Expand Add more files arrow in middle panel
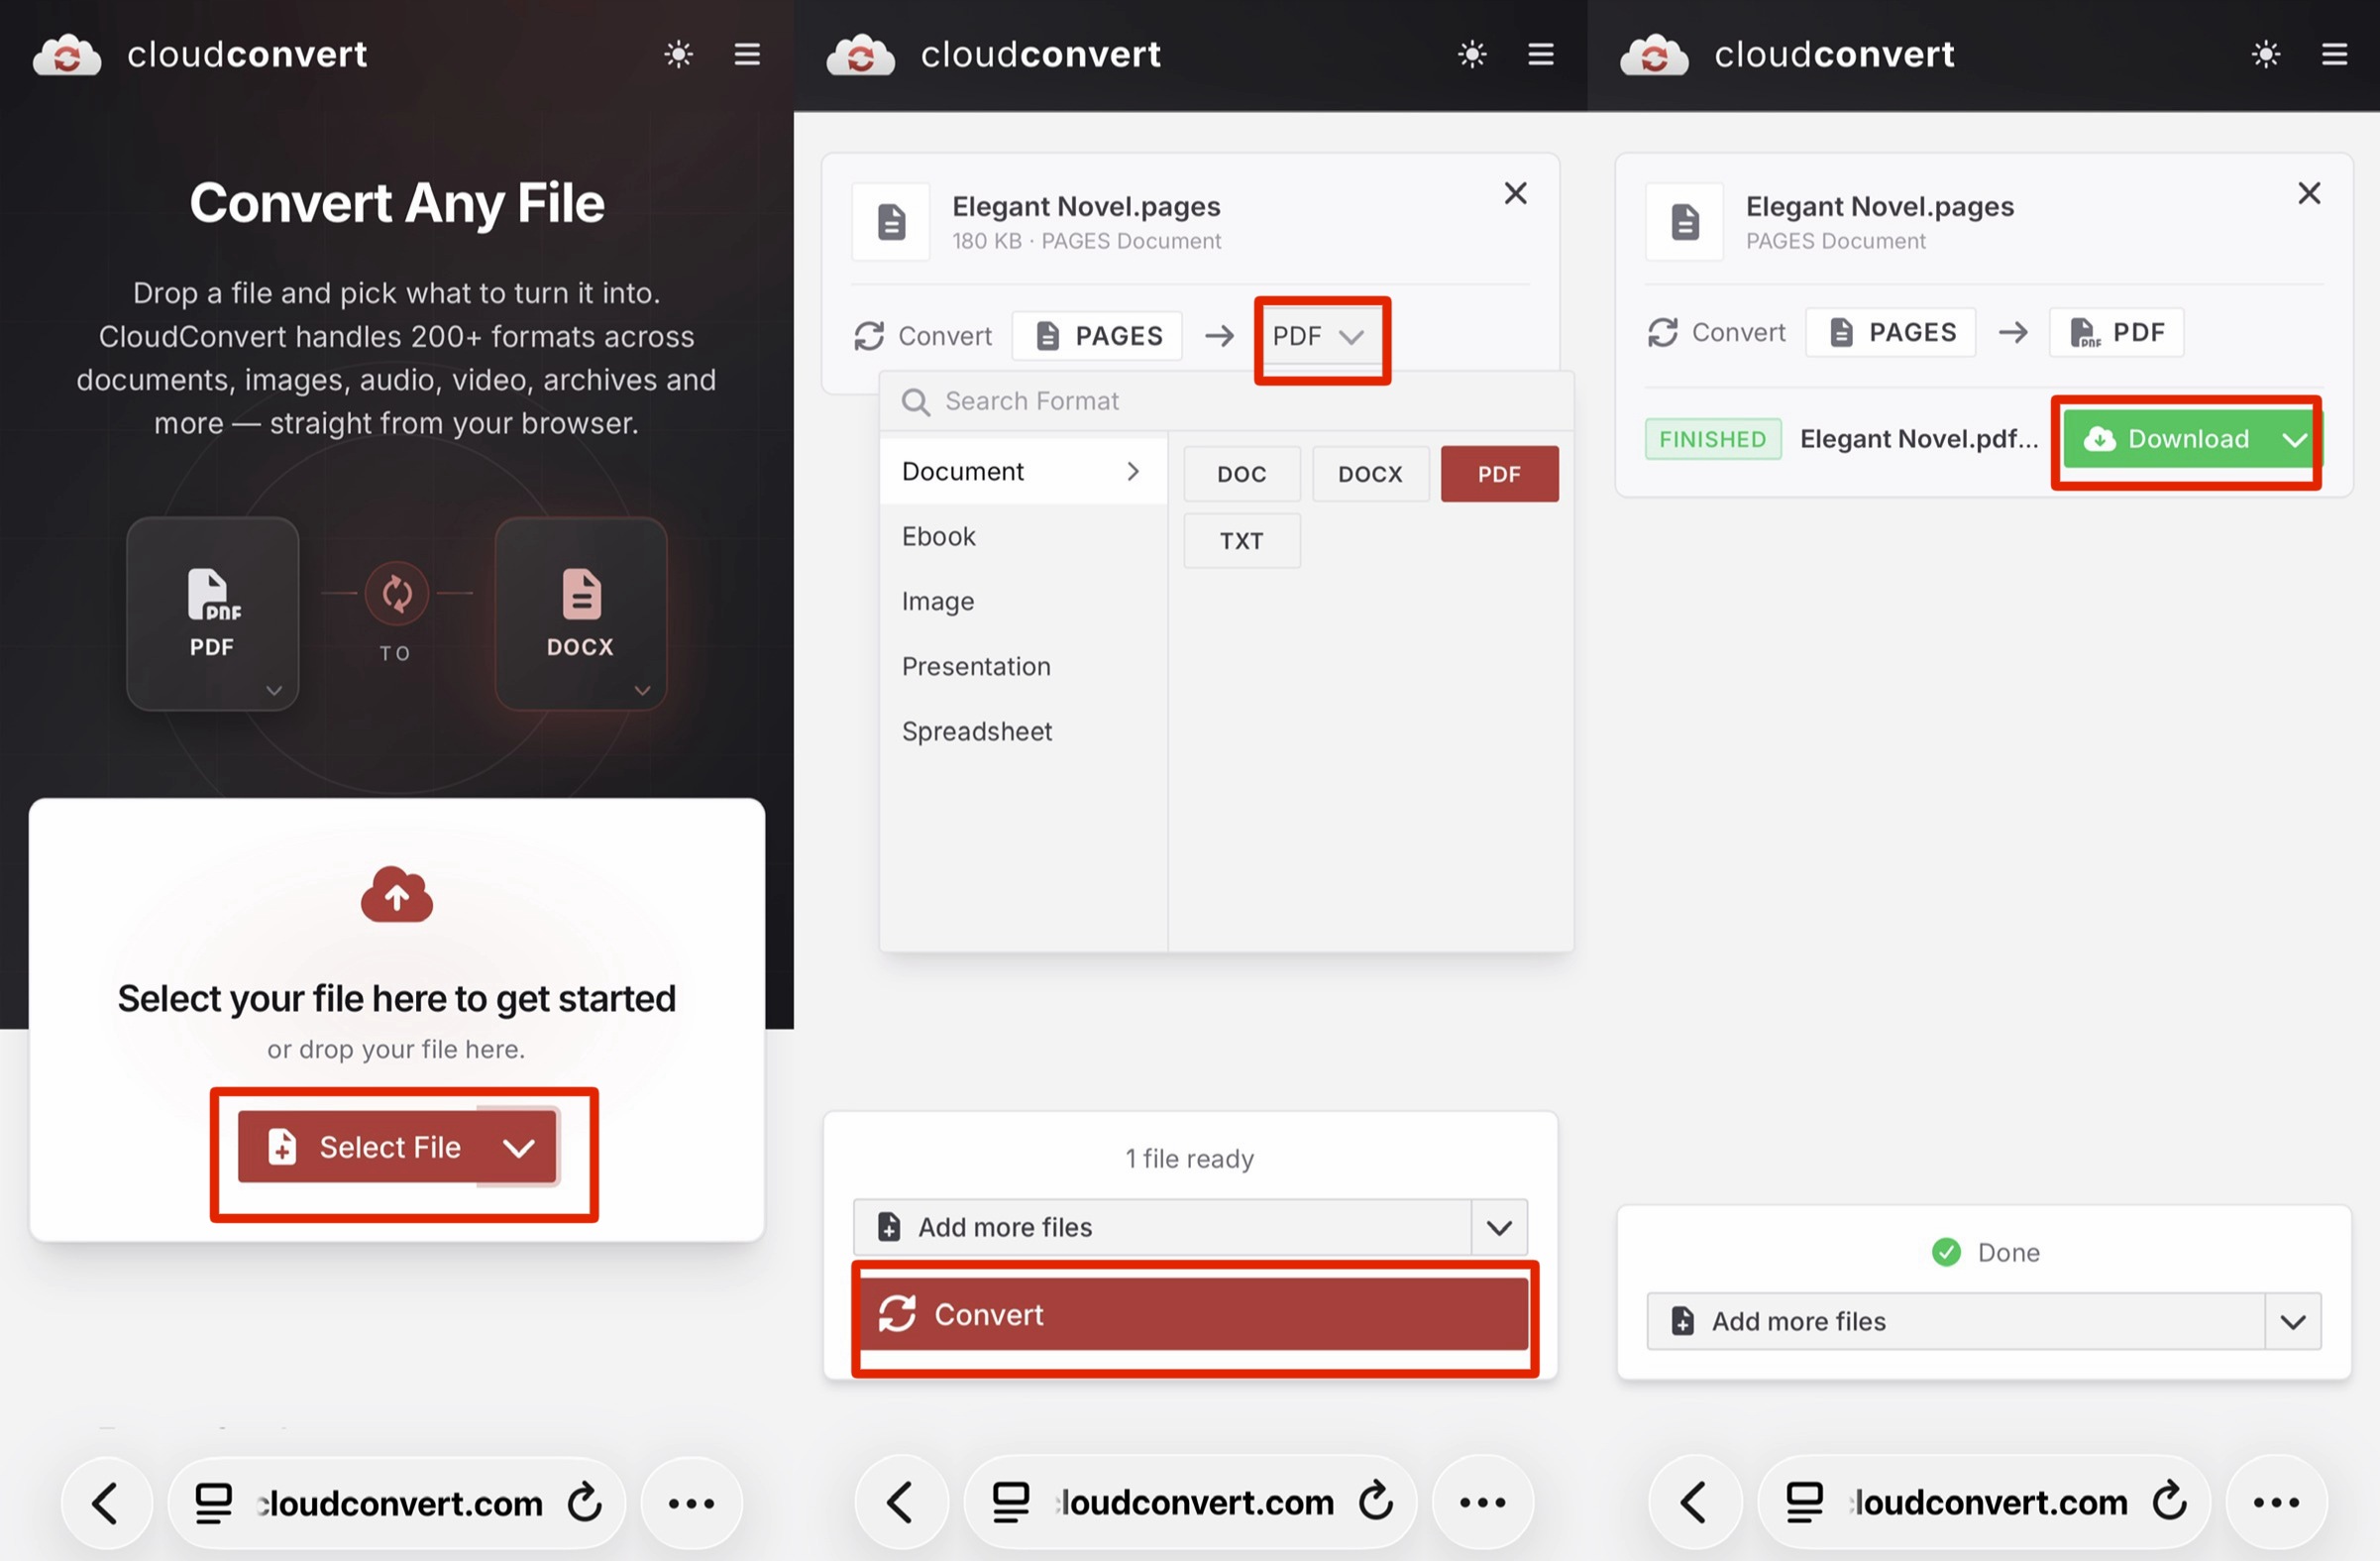This screenshot has height=1561, width=2380. coord(1499,1227)
